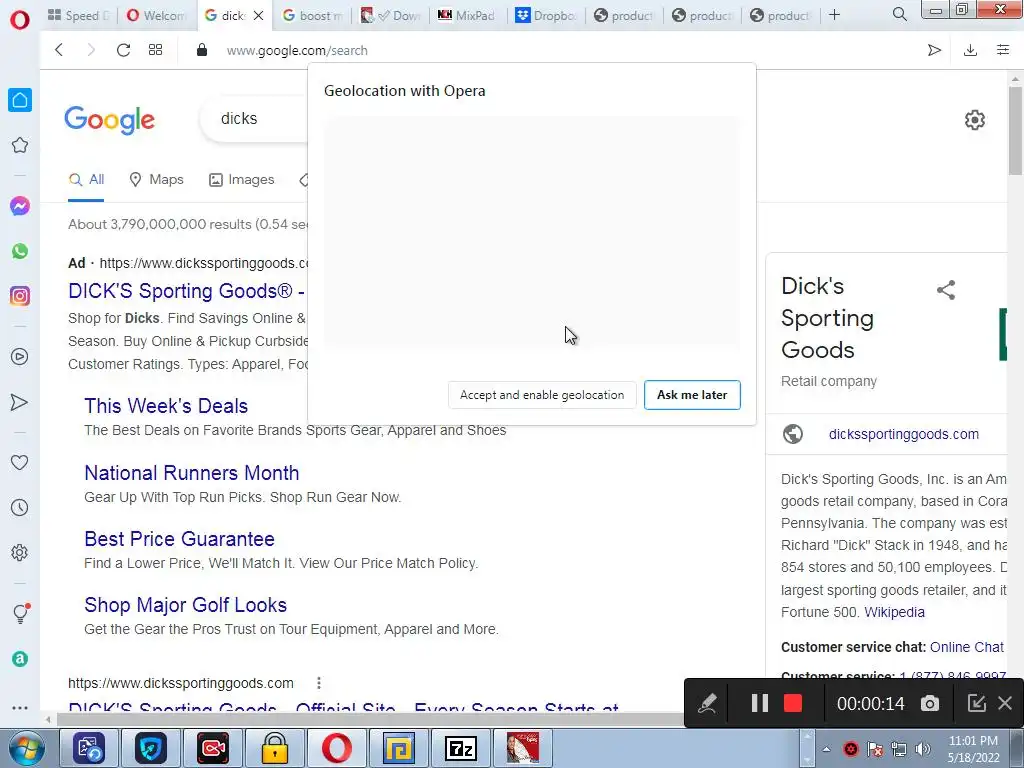Click the vertical page scrollbar thumb
Viewport: 1024px width, 768px height.
click(1015, 131)
